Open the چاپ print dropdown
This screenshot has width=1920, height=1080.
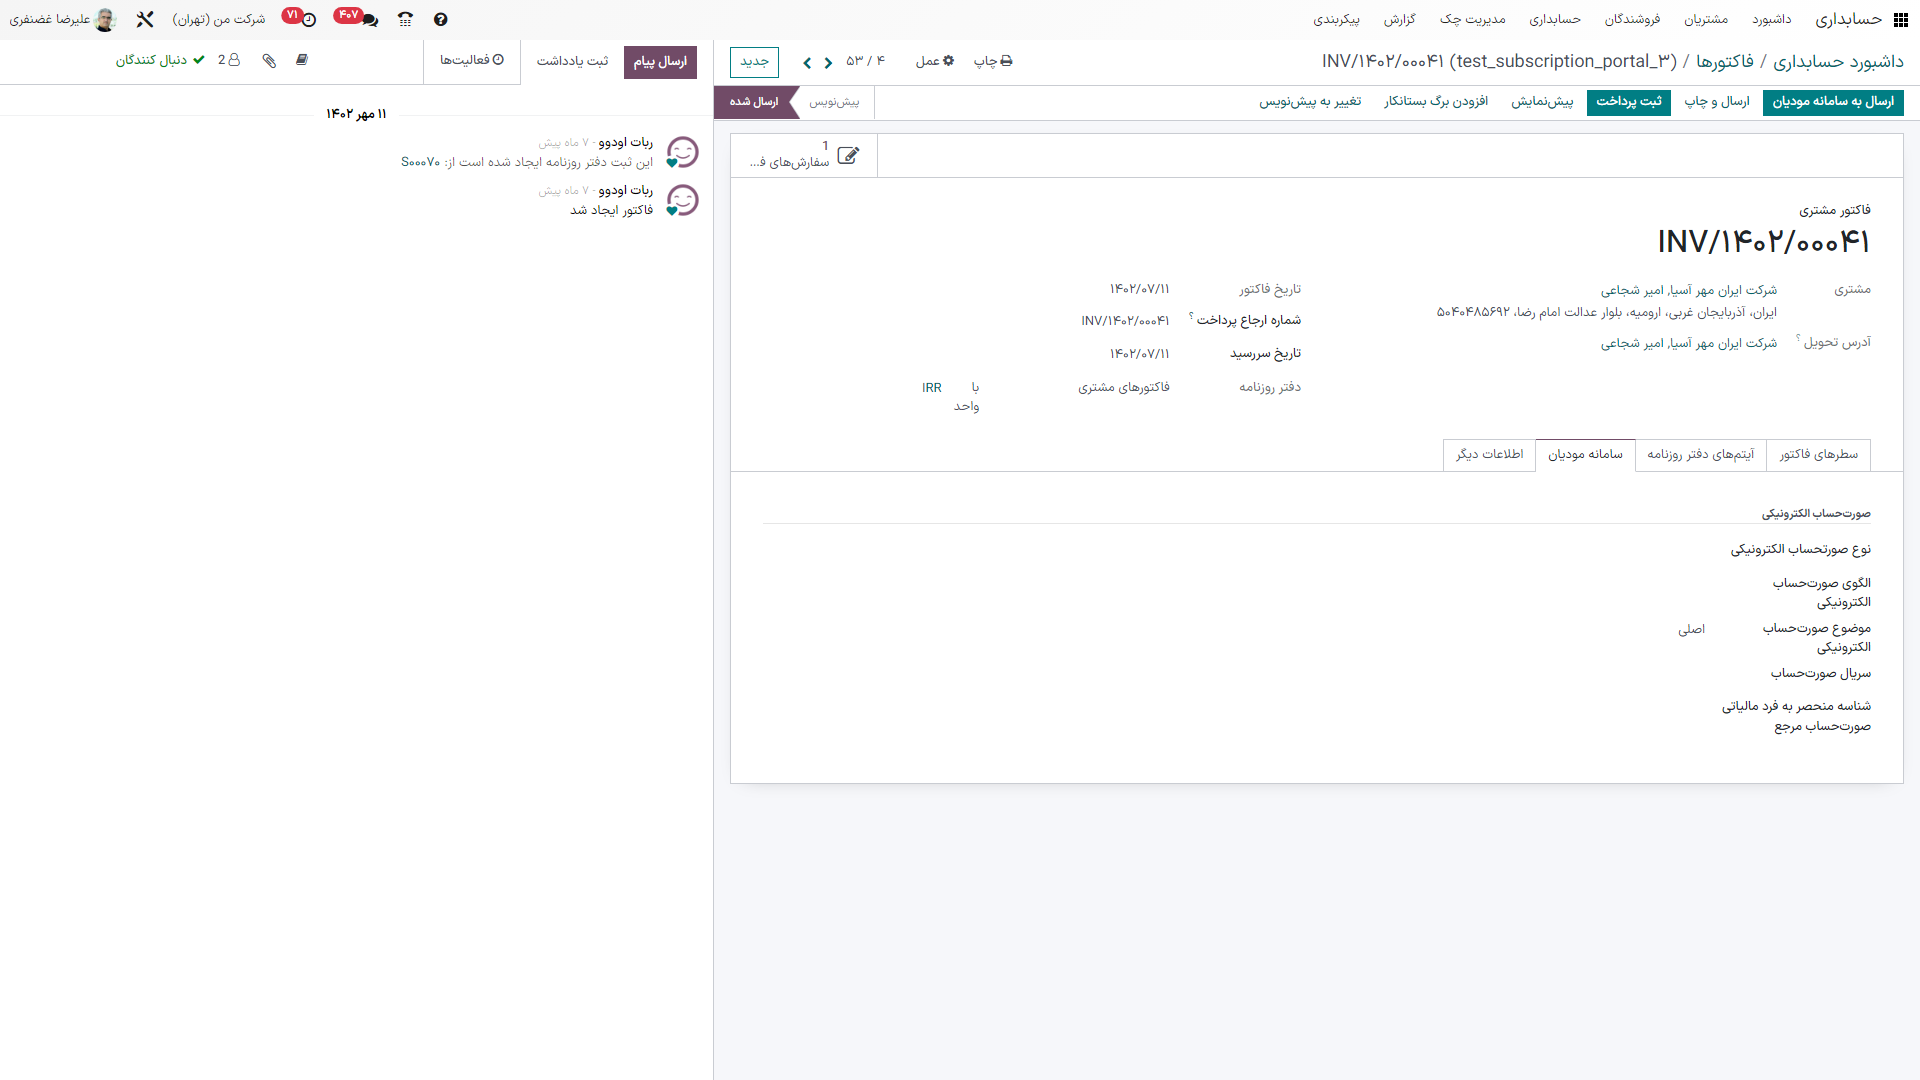point(993,61)
